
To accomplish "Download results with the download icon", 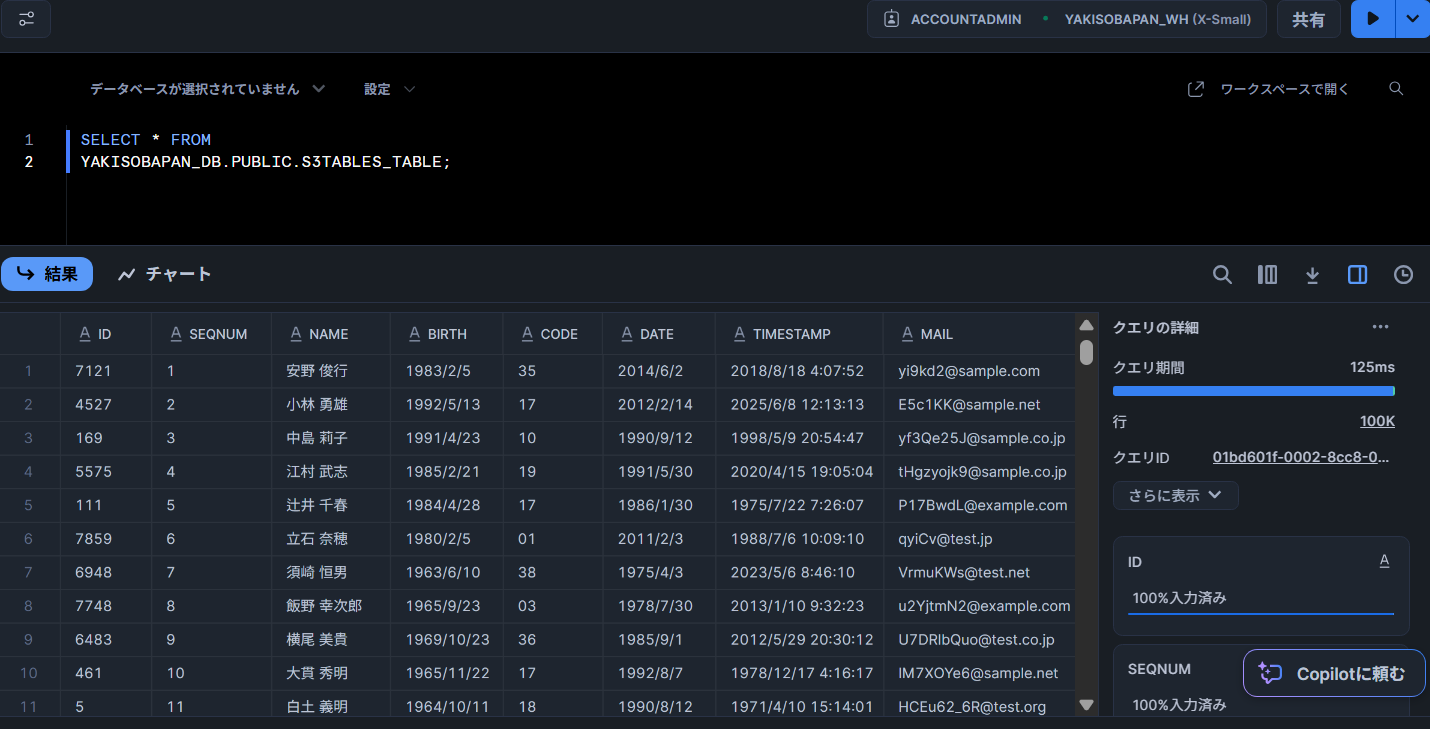I will [1313, 274].
